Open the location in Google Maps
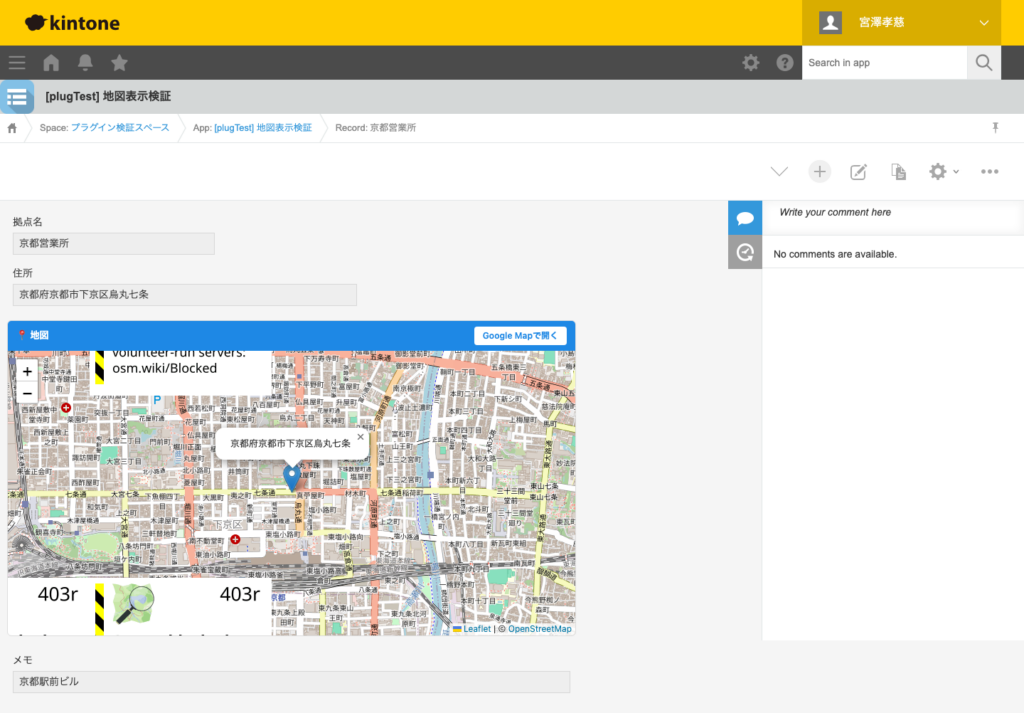This screenshot has width=1024, height=713. pos(520,335)
